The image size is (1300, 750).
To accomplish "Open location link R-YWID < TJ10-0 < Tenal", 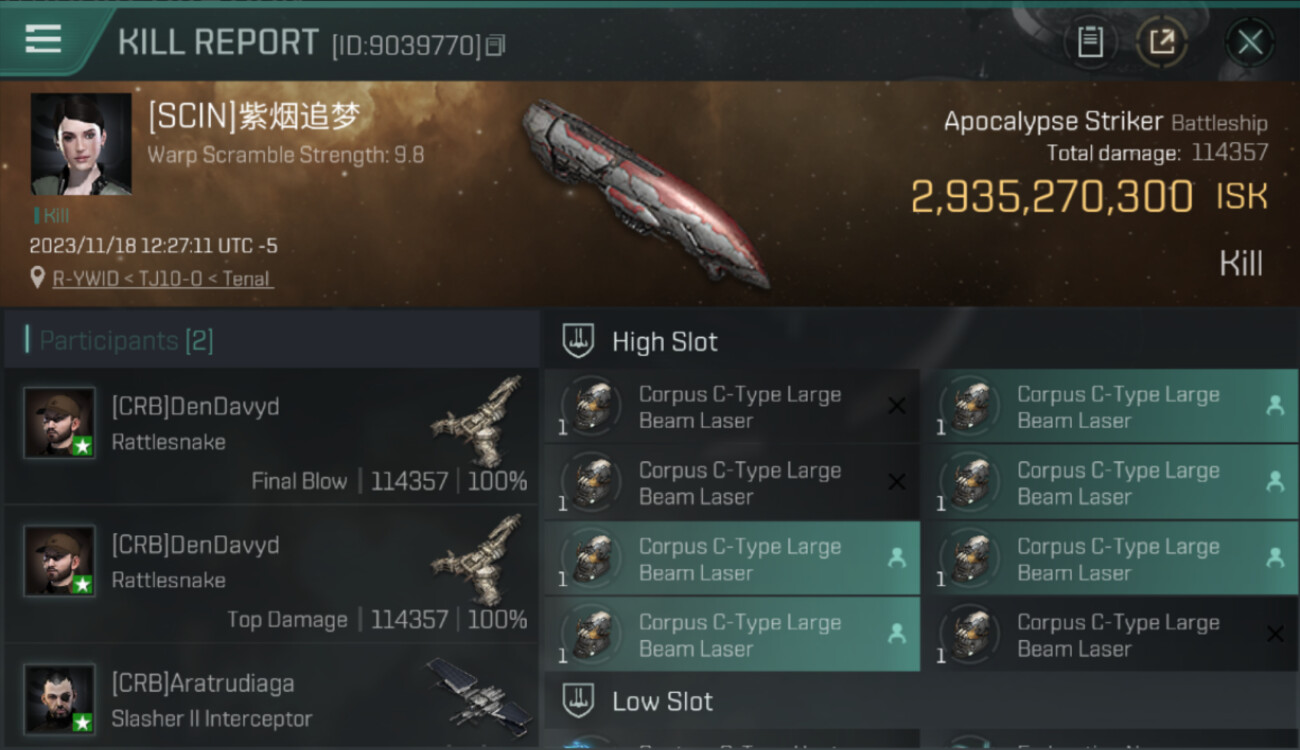I will point(163,279).
